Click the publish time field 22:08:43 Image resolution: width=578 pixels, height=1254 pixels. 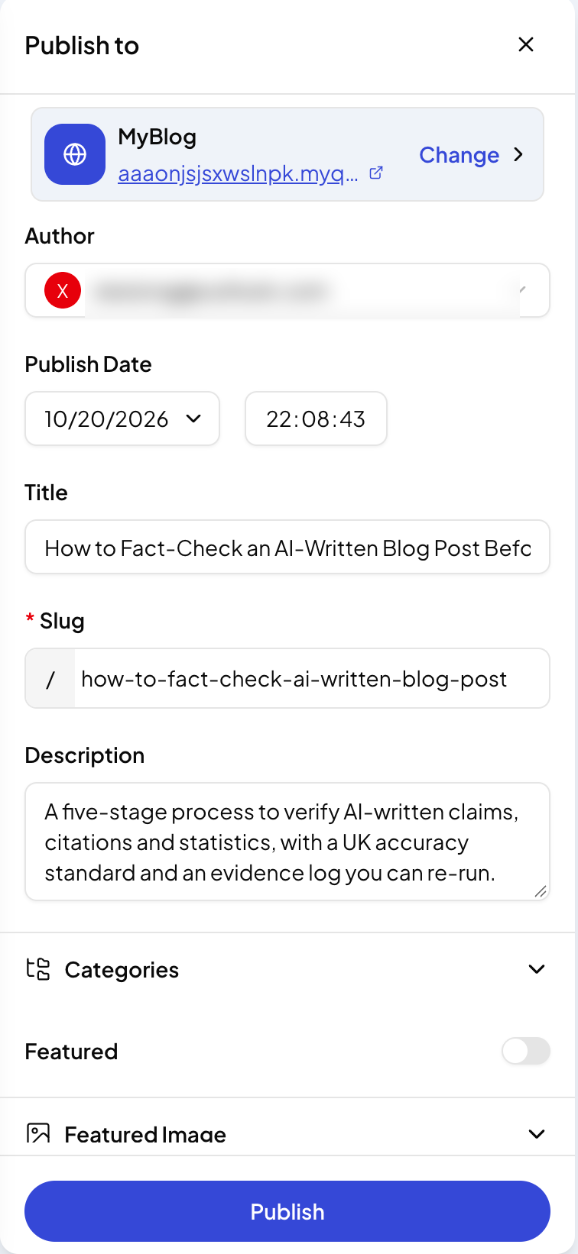click(316, 419)
